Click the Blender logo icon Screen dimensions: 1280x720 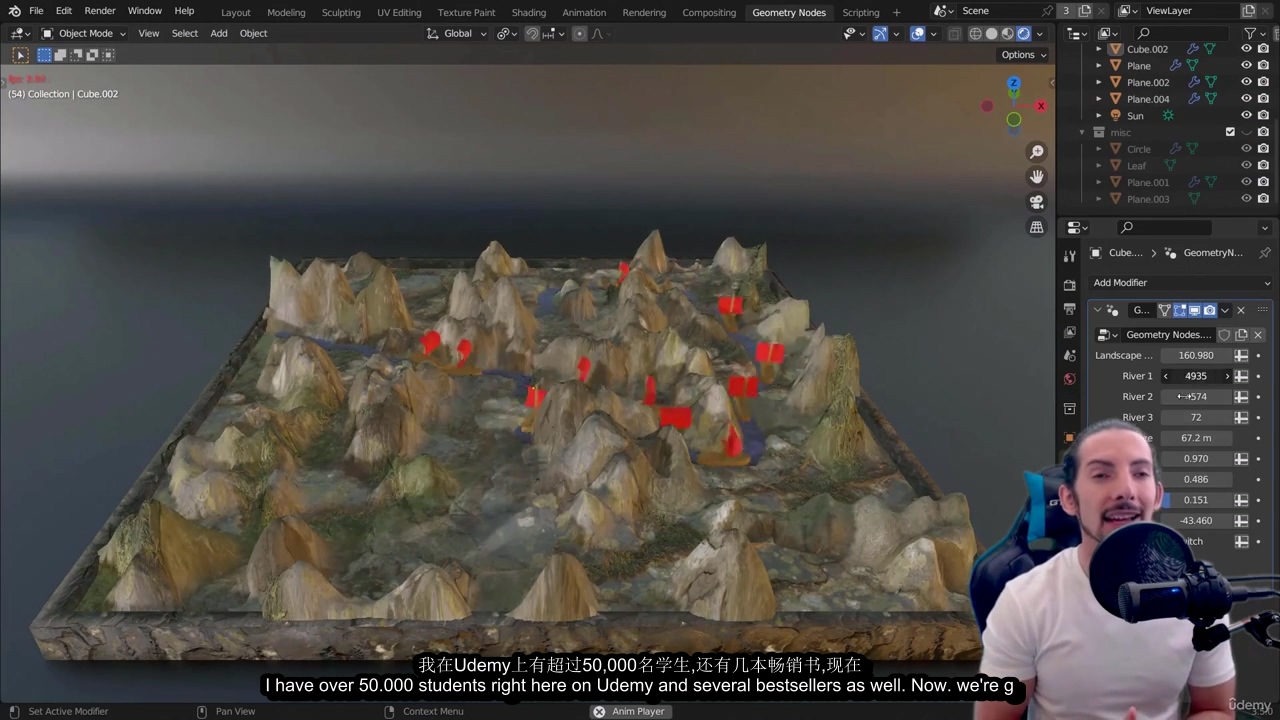(14, 11)
